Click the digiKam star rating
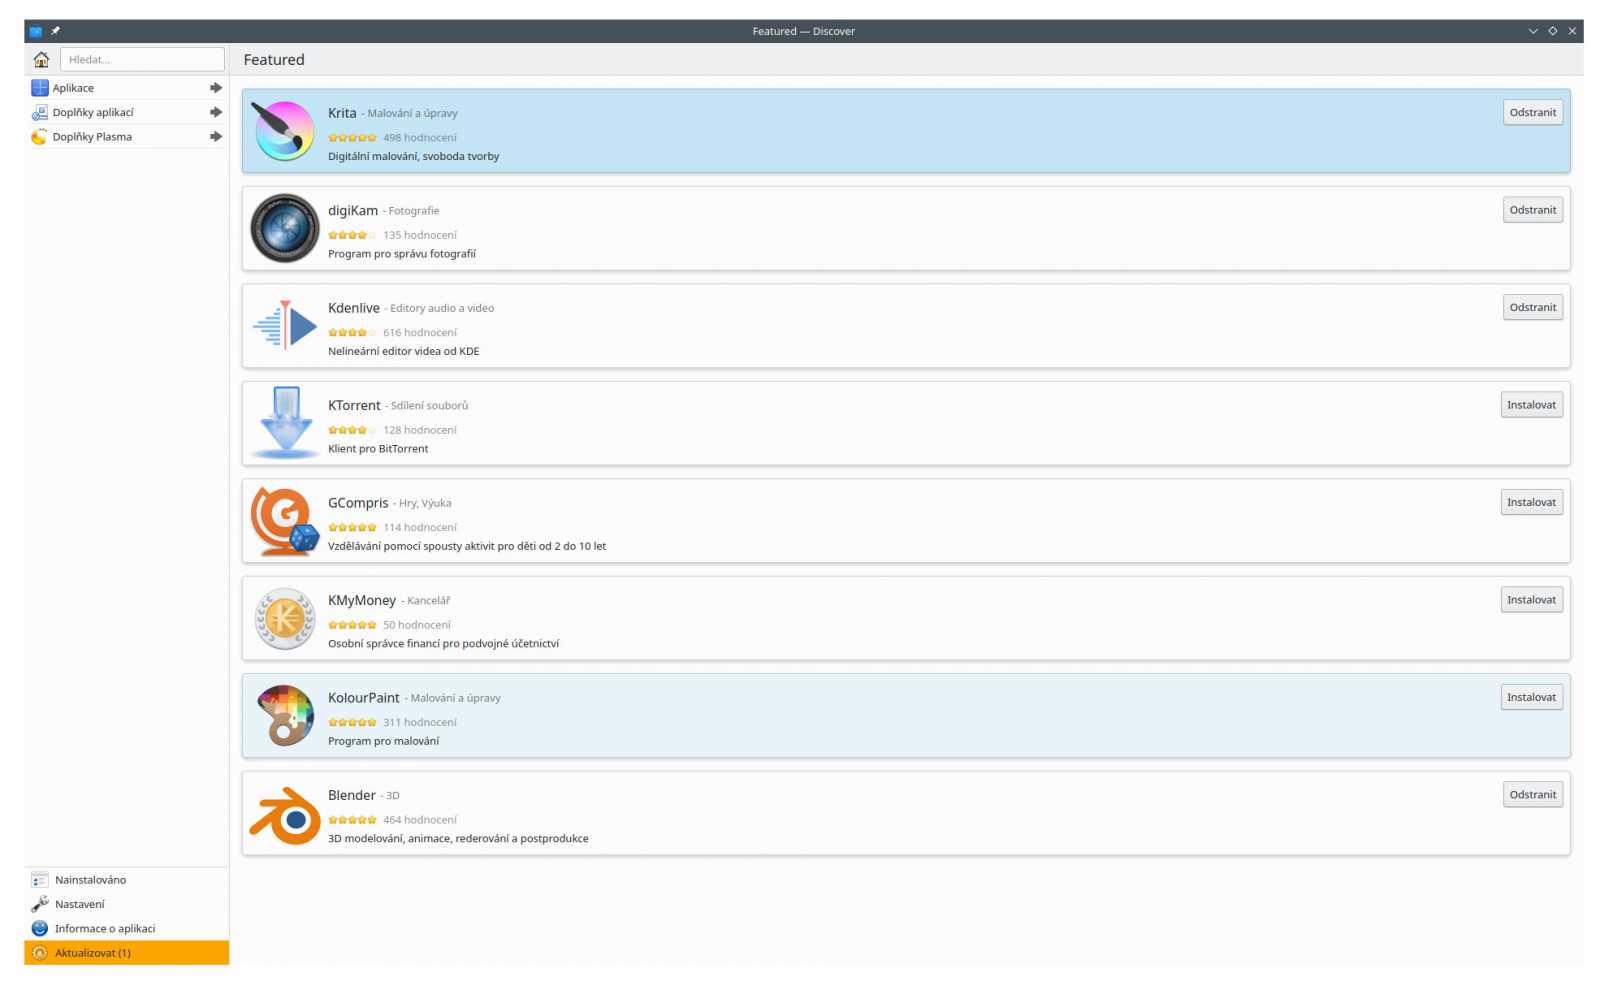 pyautogui.click(x=352, y=236)
